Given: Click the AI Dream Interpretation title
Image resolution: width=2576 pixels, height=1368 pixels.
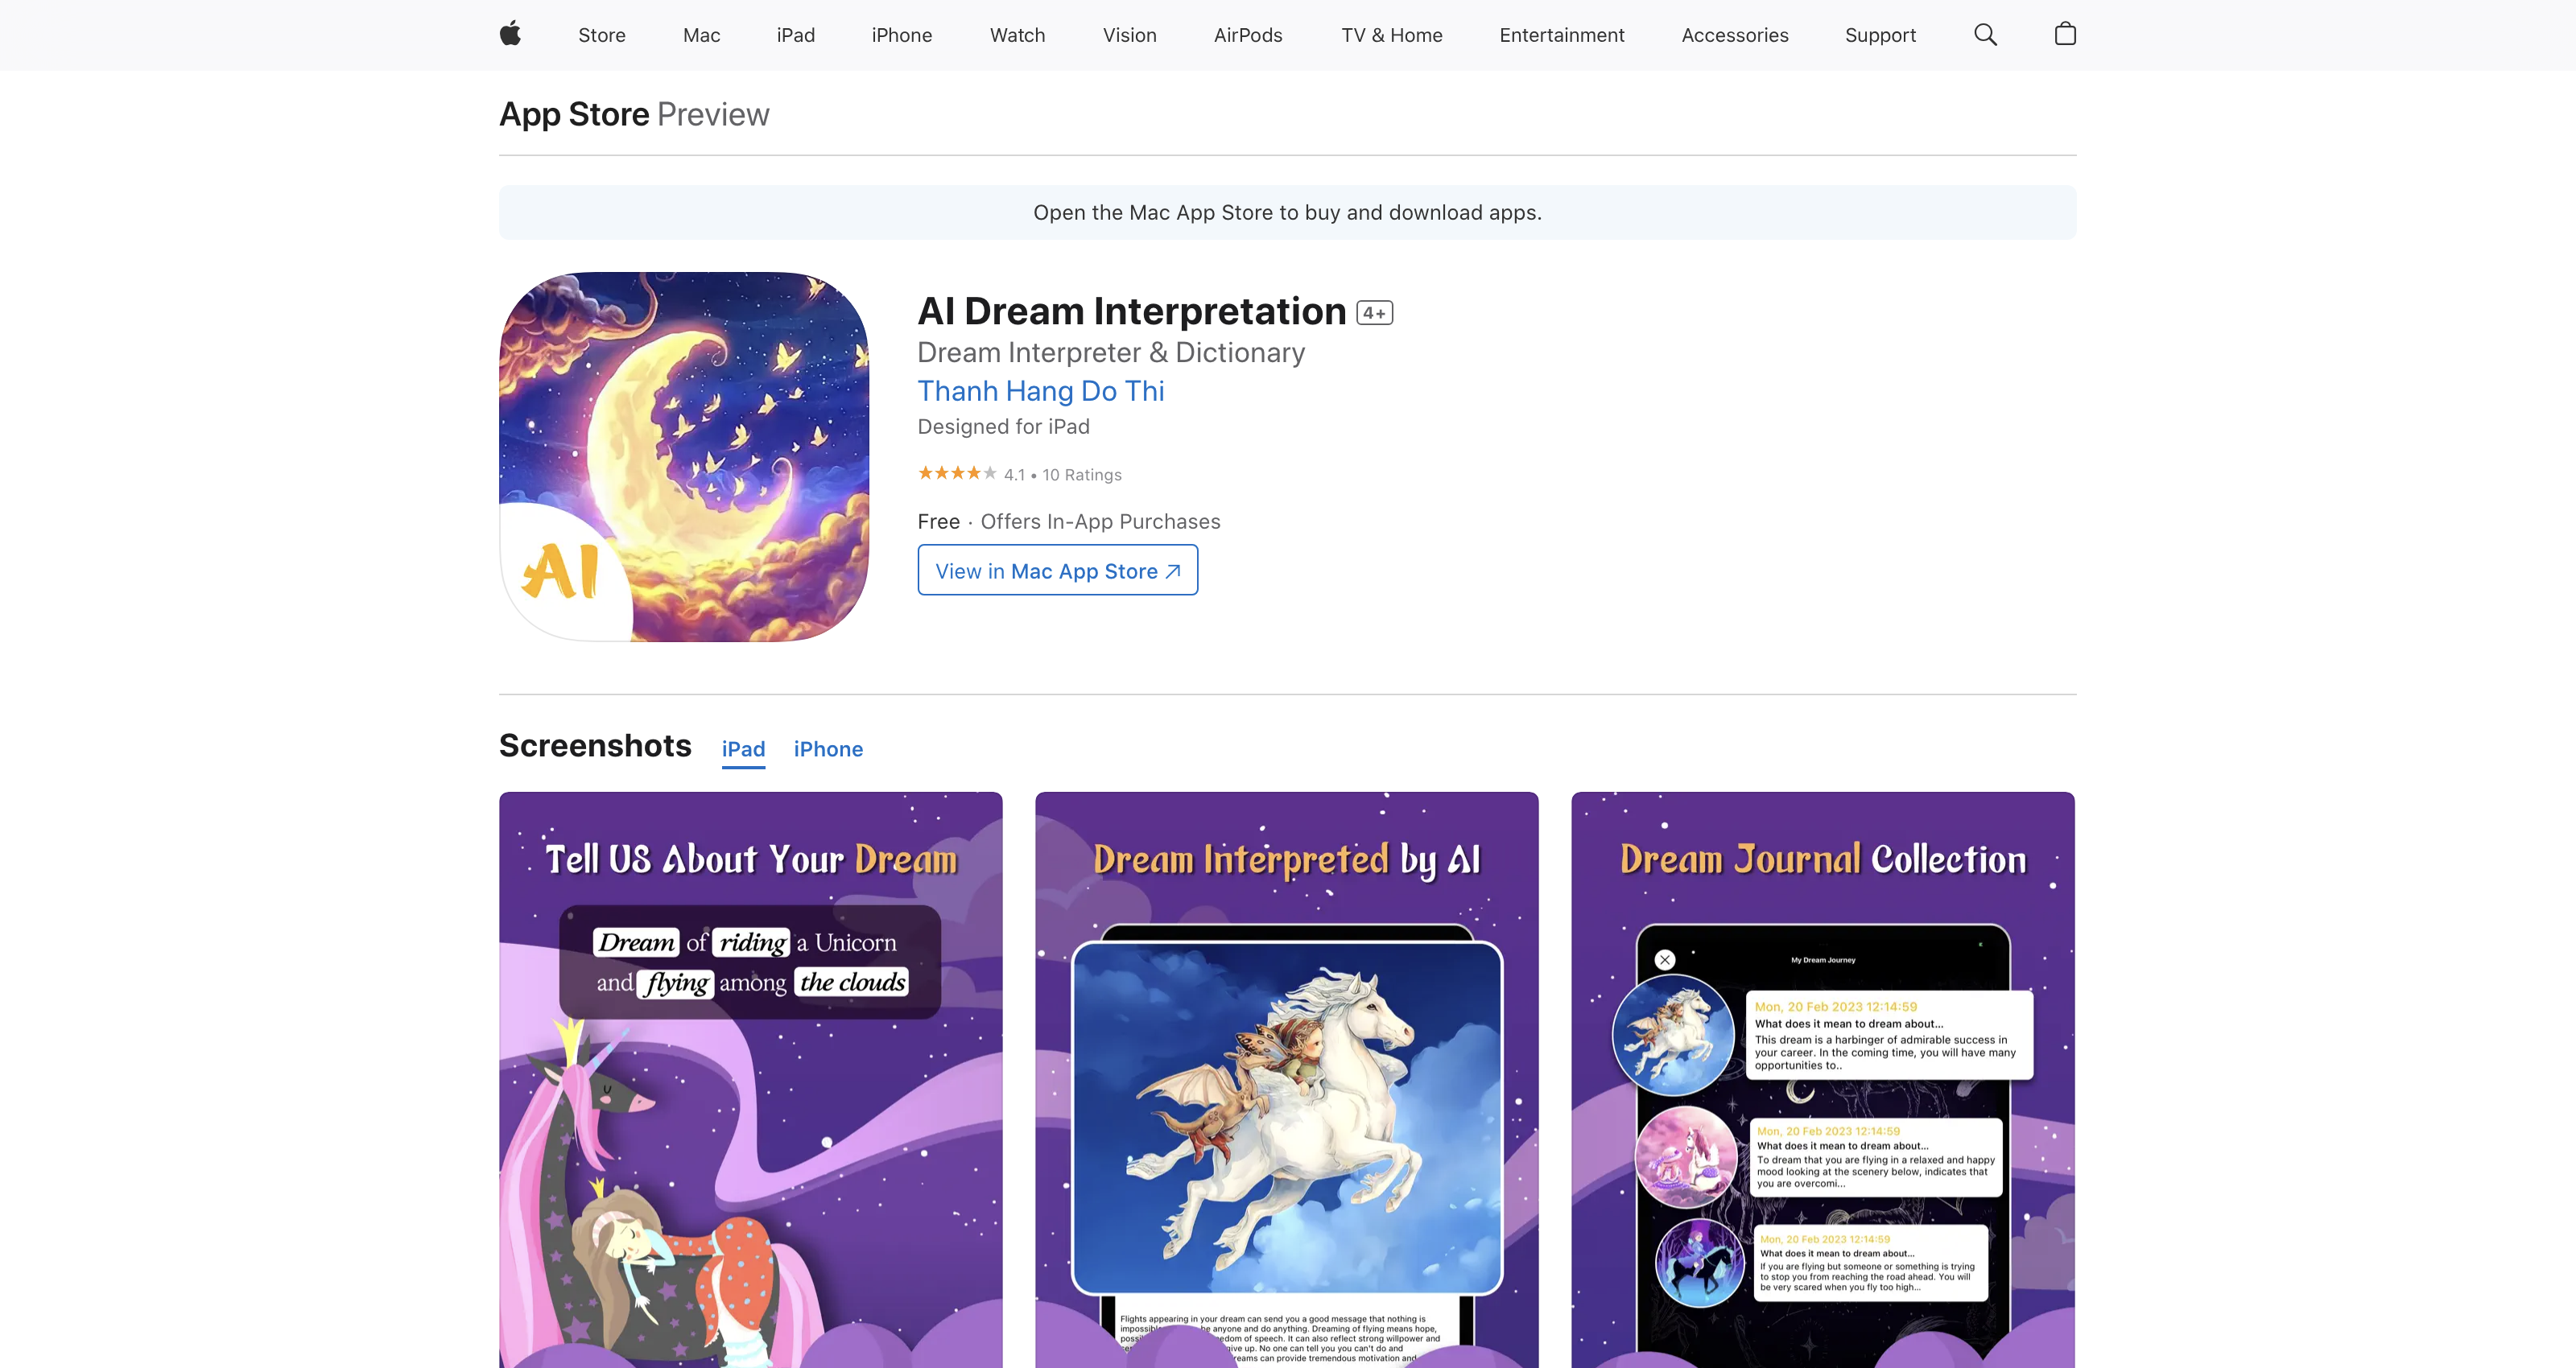Looking at the screenshot, I should (1131, 312).
